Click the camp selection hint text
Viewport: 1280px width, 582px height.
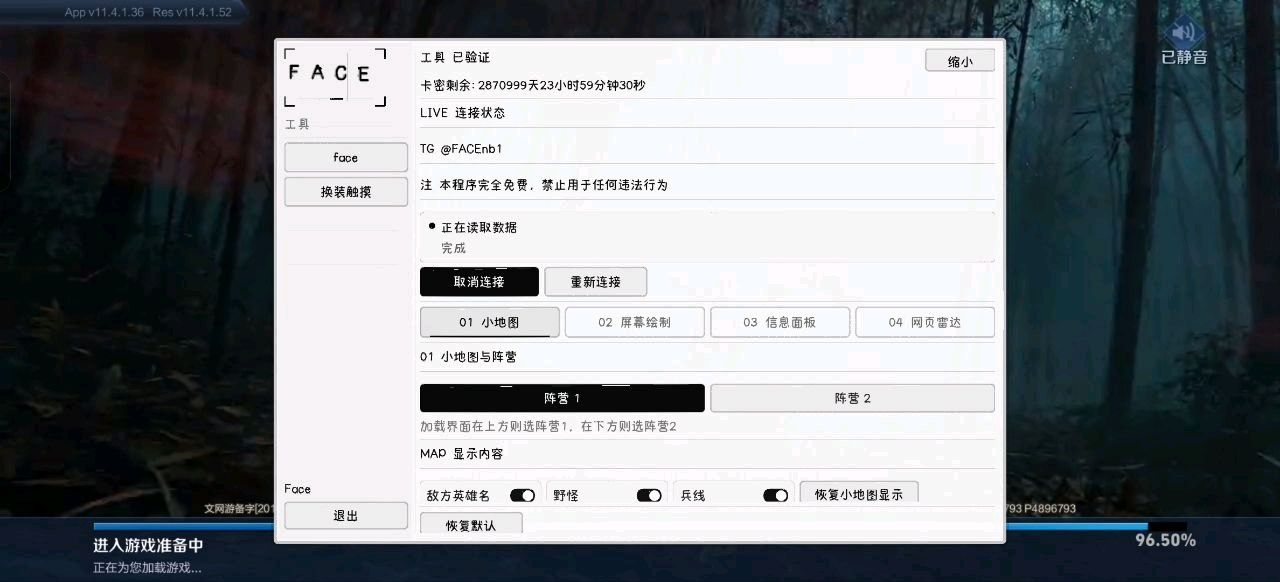pos(549,426)
